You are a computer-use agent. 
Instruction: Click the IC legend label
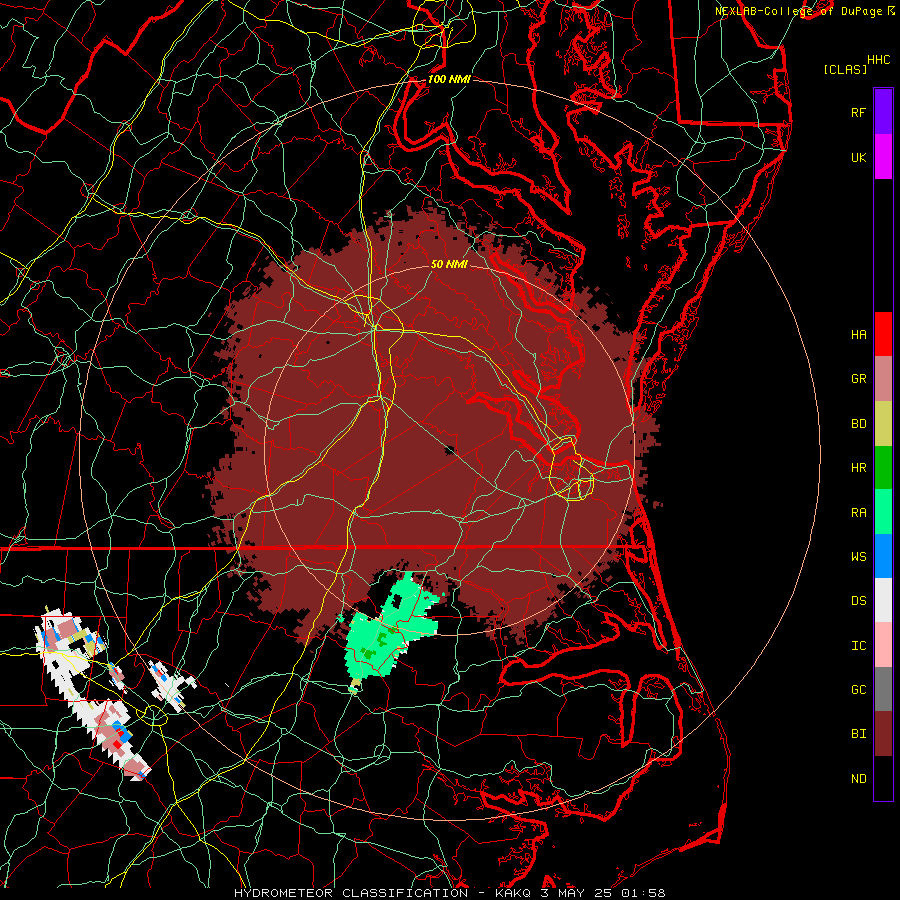pos(858,645)
